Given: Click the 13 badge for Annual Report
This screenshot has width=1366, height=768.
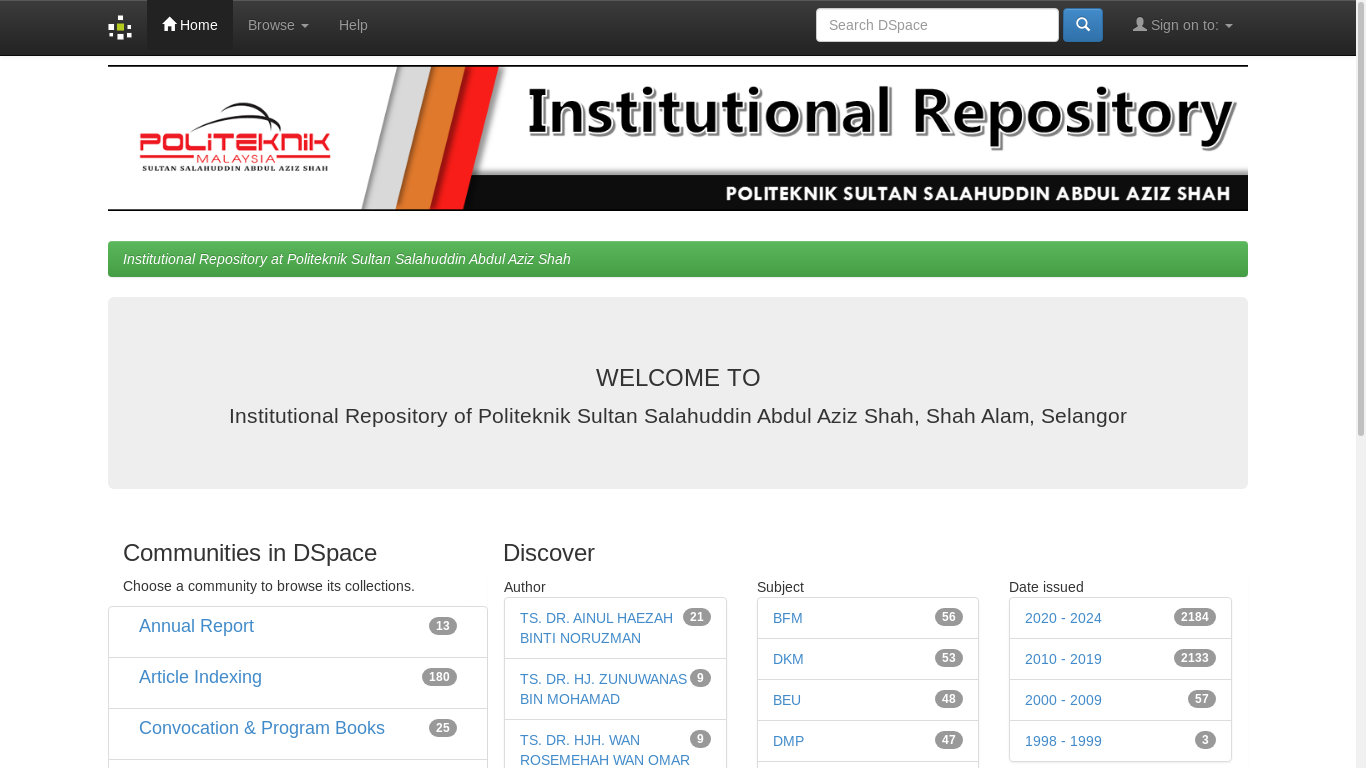Looking at the screenshot, I should [x=443, y=626].
